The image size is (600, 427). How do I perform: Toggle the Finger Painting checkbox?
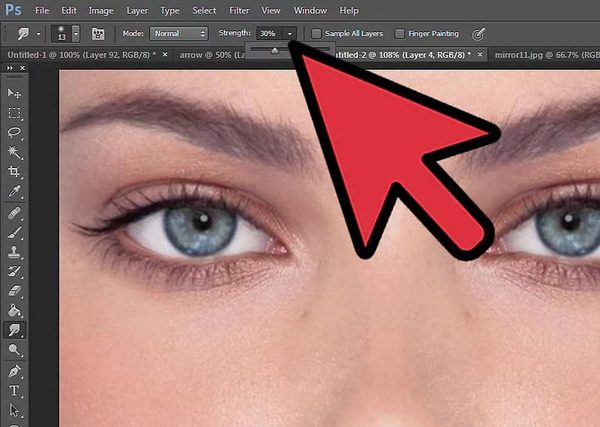pos(399,34)
